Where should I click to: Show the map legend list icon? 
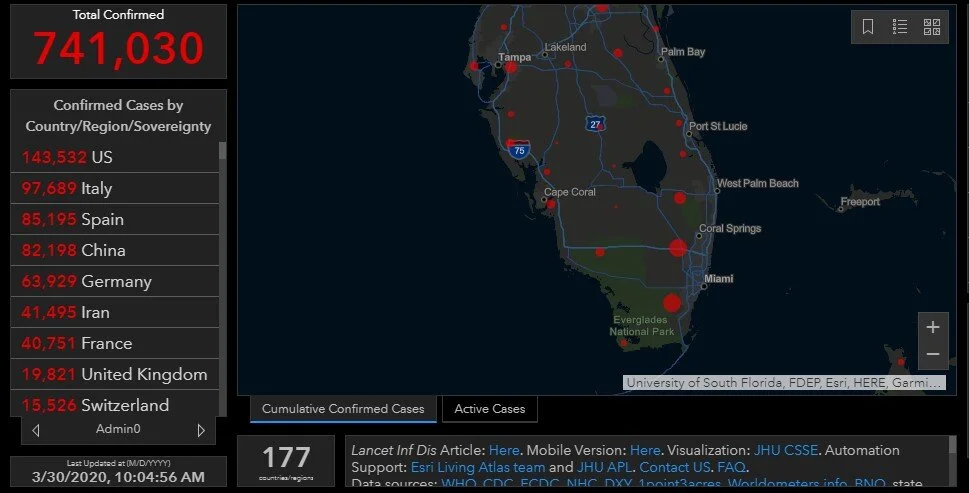click(900, 27)
